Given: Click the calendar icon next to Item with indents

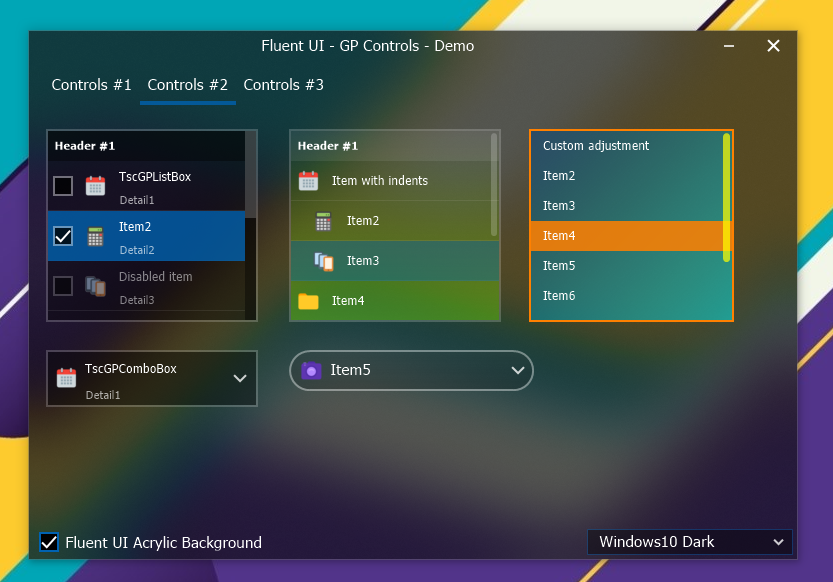Looking at the screenshot, I should pos(308,181).
